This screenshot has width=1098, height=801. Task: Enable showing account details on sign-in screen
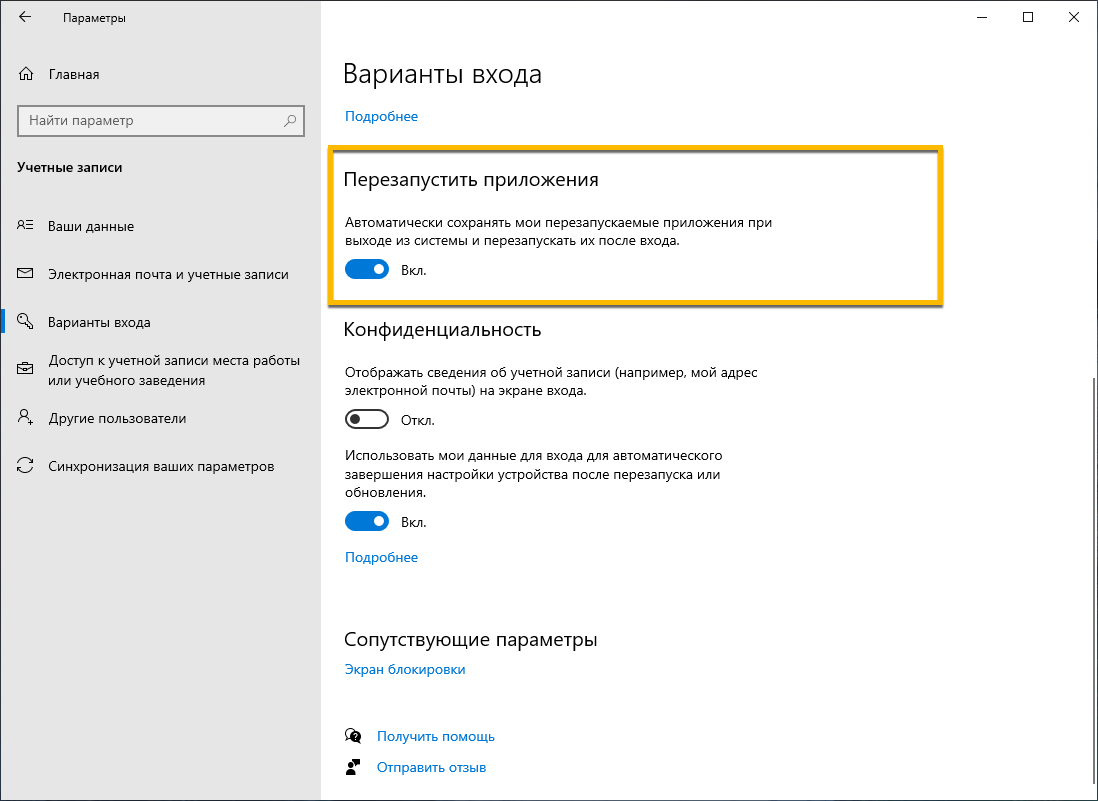tap(366, 419)
